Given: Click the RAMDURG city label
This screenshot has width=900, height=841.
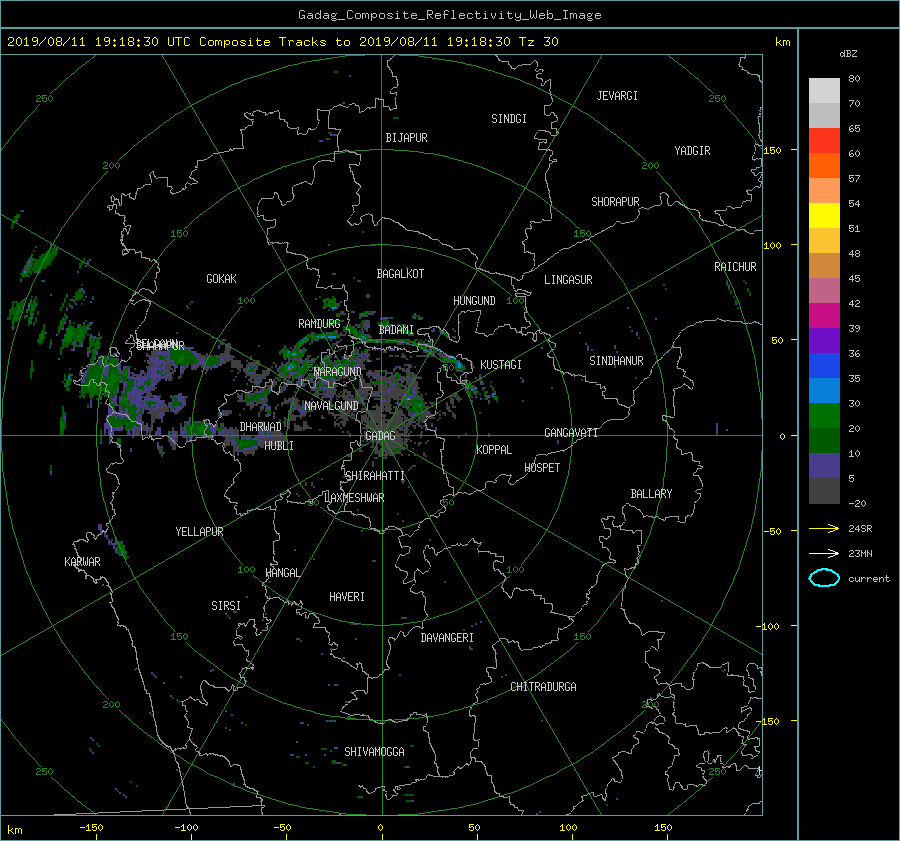Looking at the screenshot, I should 319,324.
